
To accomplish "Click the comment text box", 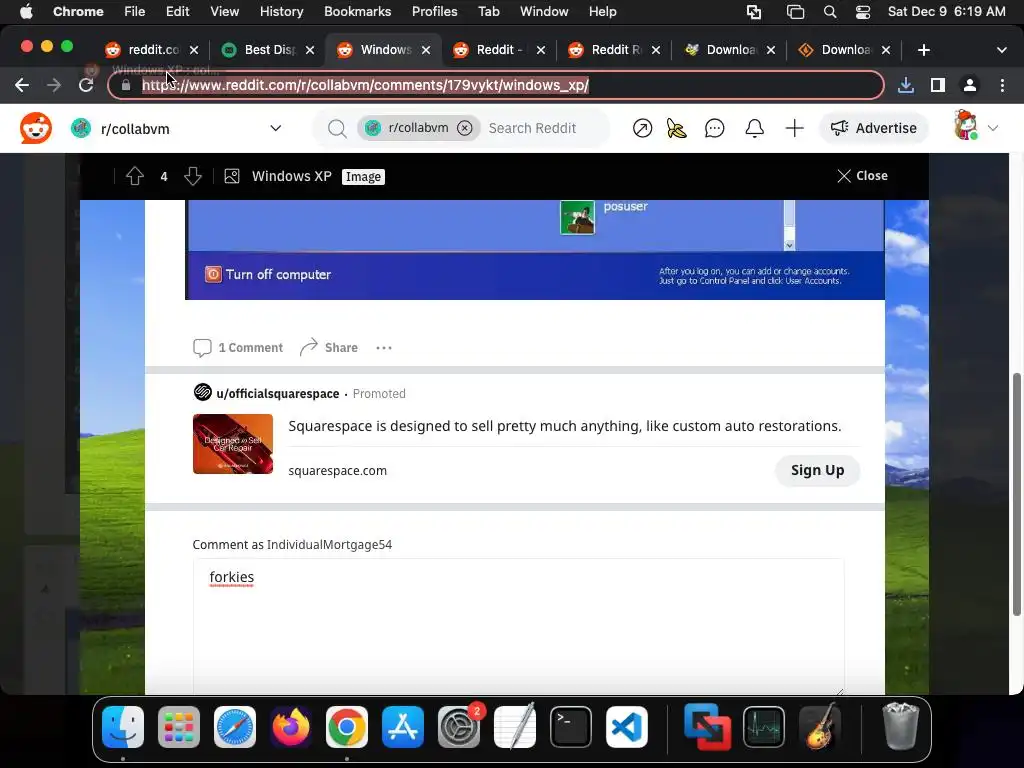I will 518,626.
